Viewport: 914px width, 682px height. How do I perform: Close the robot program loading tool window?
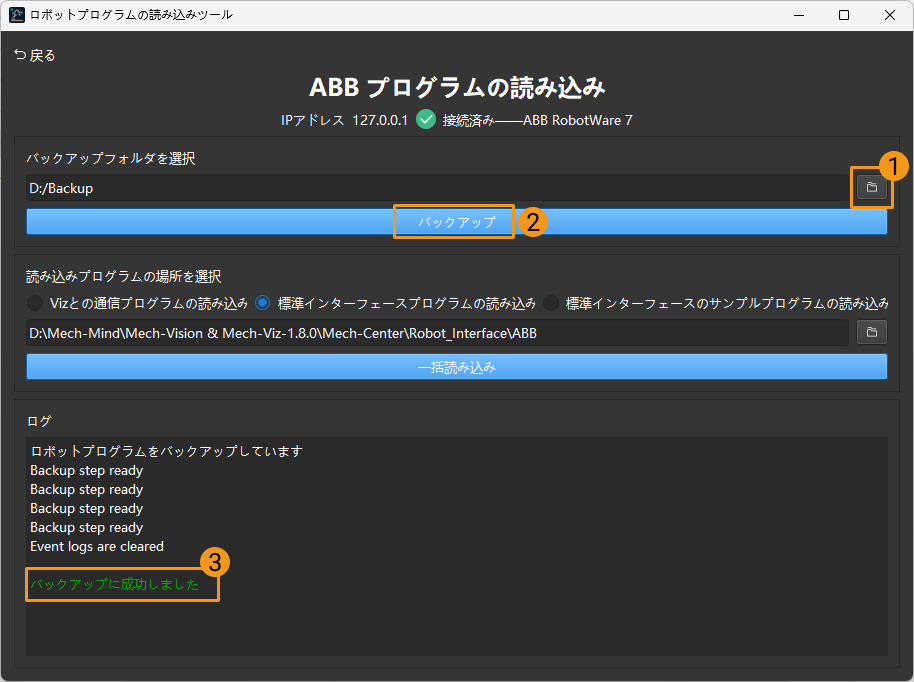tap(890, 15)
